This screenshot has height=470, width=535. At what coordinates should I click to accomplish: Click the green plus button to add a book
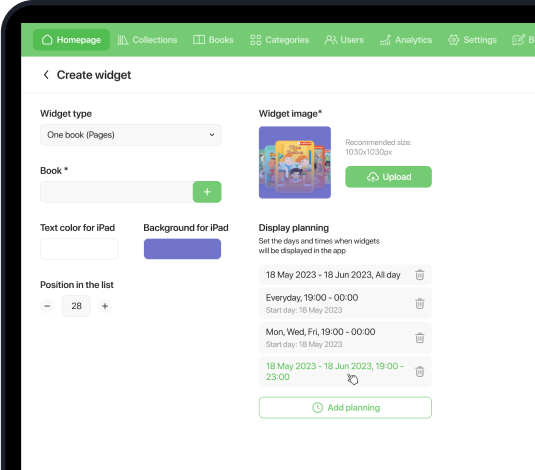(207, 192)
